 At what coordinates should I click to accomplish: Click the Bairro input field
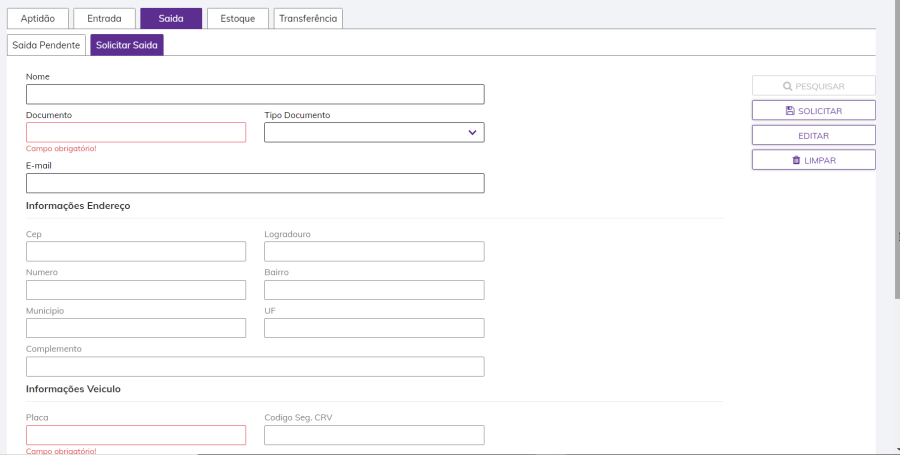coord(374,290)
